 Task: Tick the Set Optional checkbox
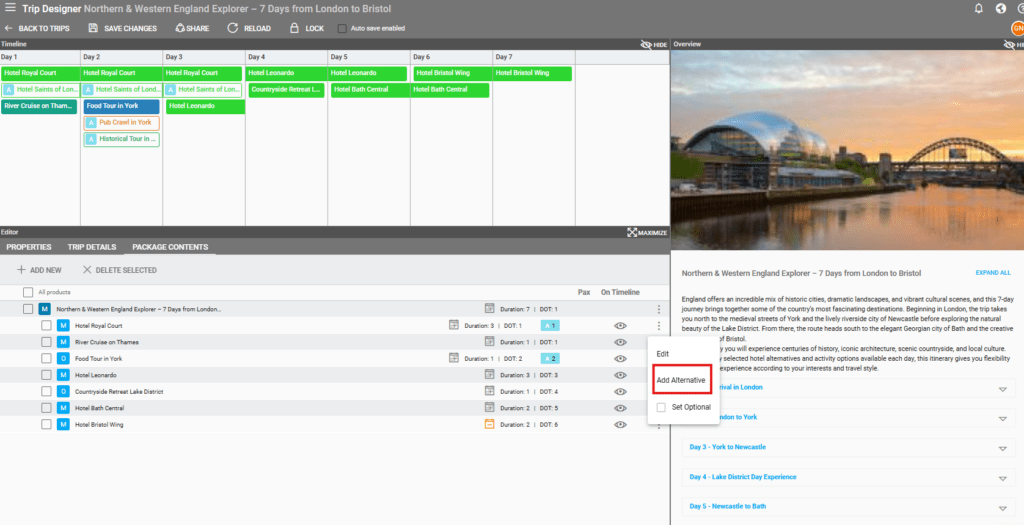pyautogui.click(x=661, y=407)
